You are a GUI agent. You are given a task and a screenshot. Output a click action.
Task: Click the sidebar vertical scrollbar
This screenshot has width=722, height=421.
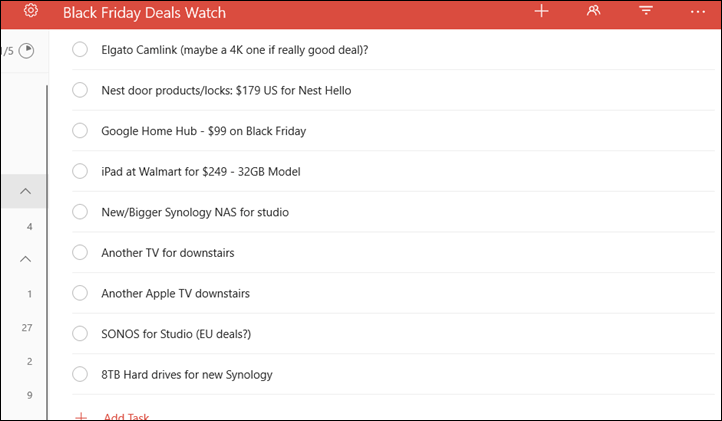click(47, 252)
